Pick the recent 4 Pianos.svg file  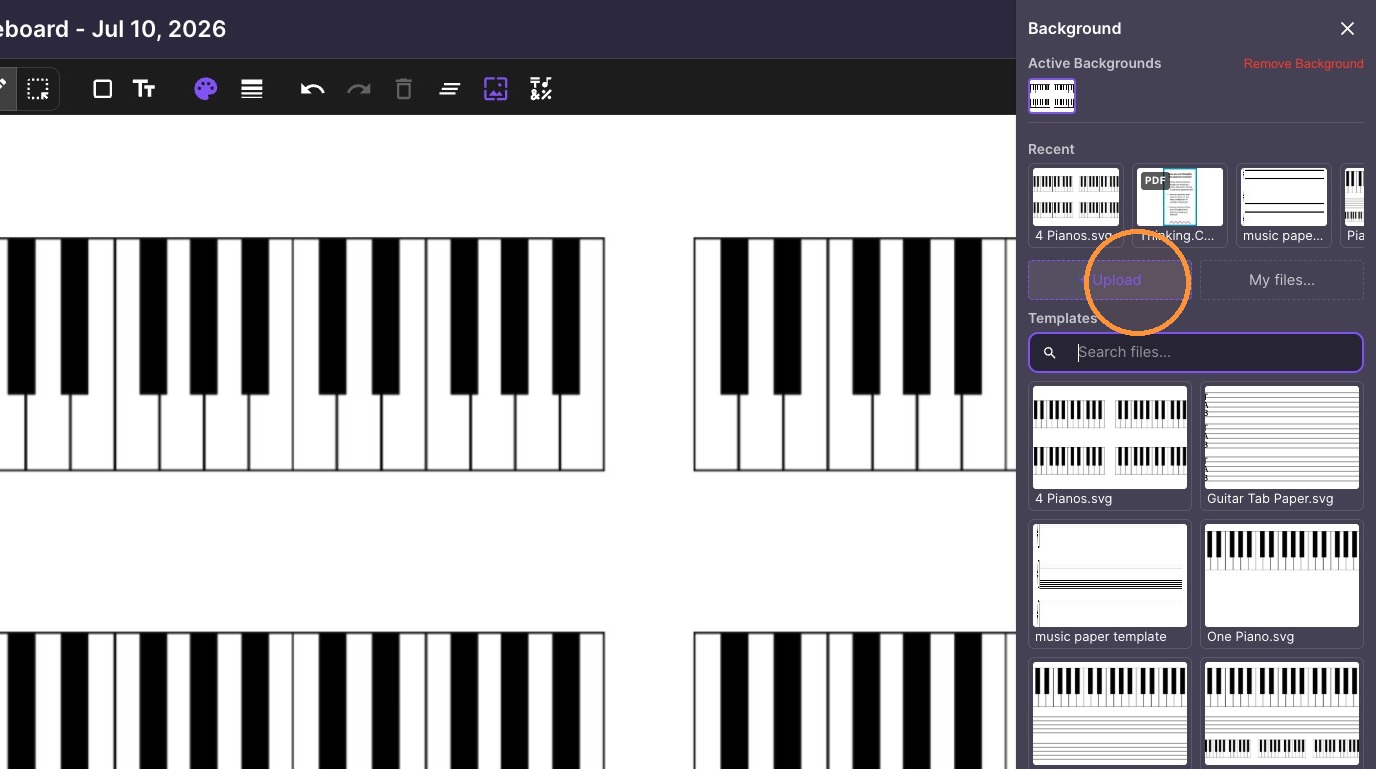pos(1076,206)
